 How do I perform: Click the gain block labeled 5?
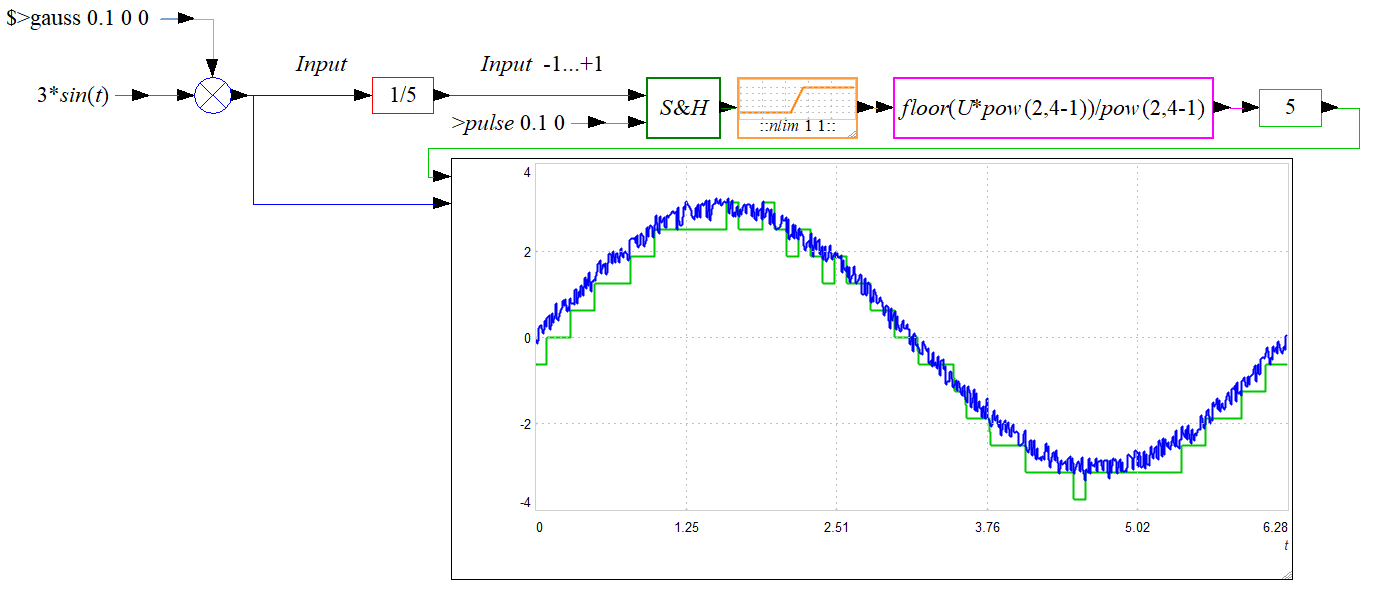coord(1290,108)
